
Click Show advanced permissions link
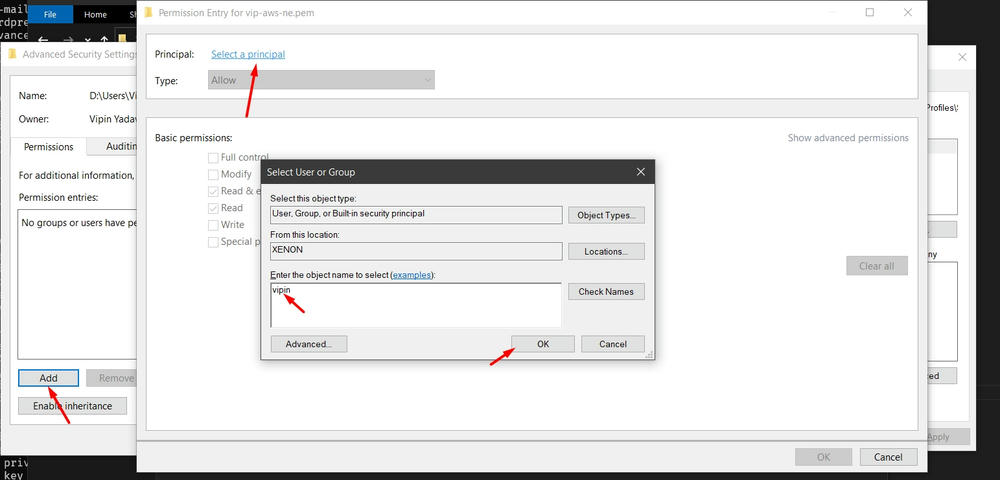[848, 138]
